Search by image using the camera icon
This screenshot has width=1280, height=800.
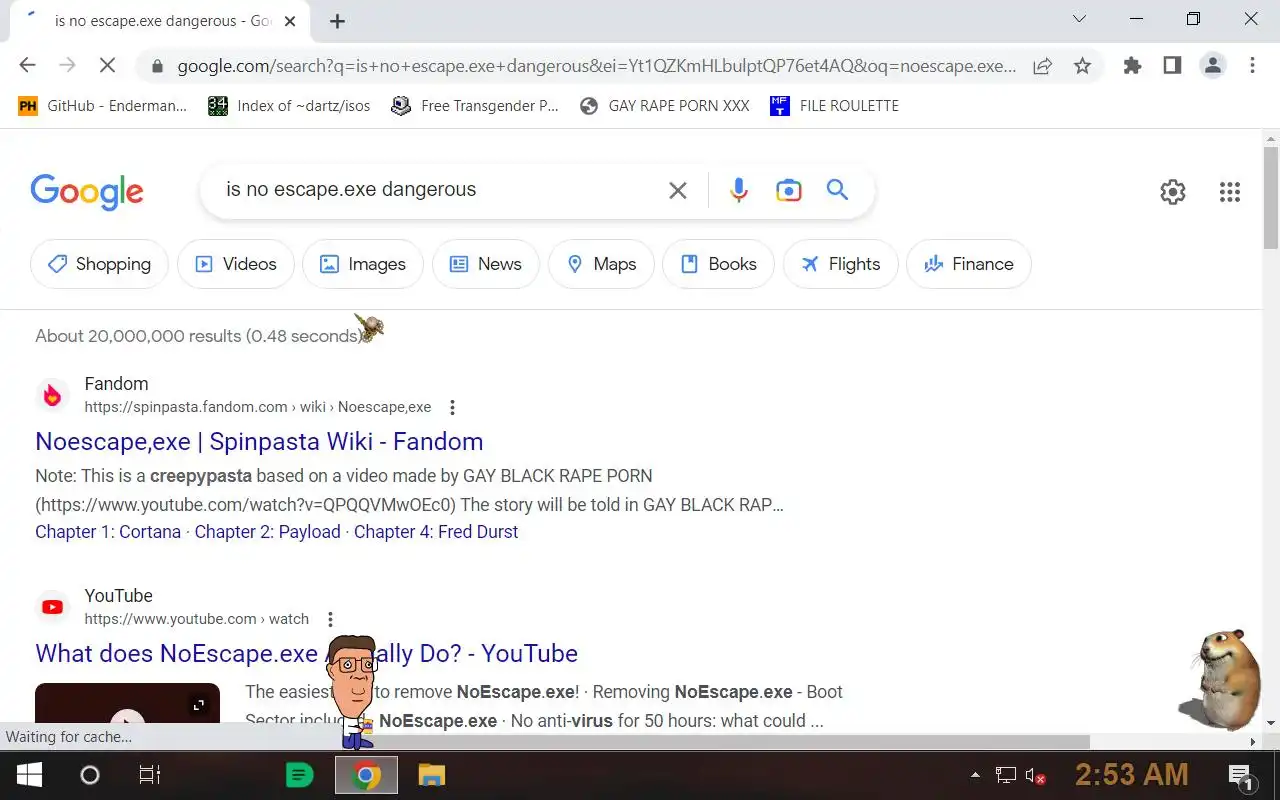(789, 190)
